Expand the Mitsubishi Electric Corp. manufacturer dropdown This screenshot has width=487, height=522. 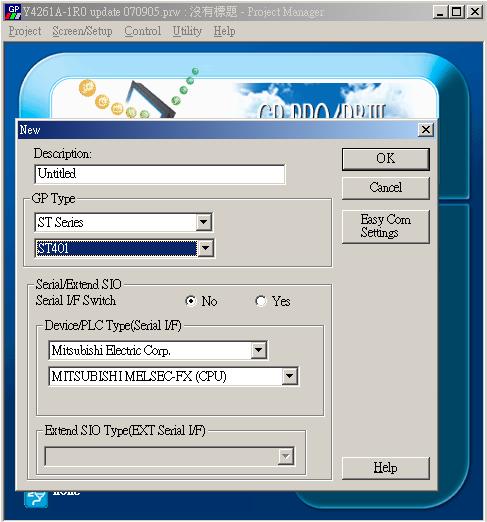click(x=259, y=350)
